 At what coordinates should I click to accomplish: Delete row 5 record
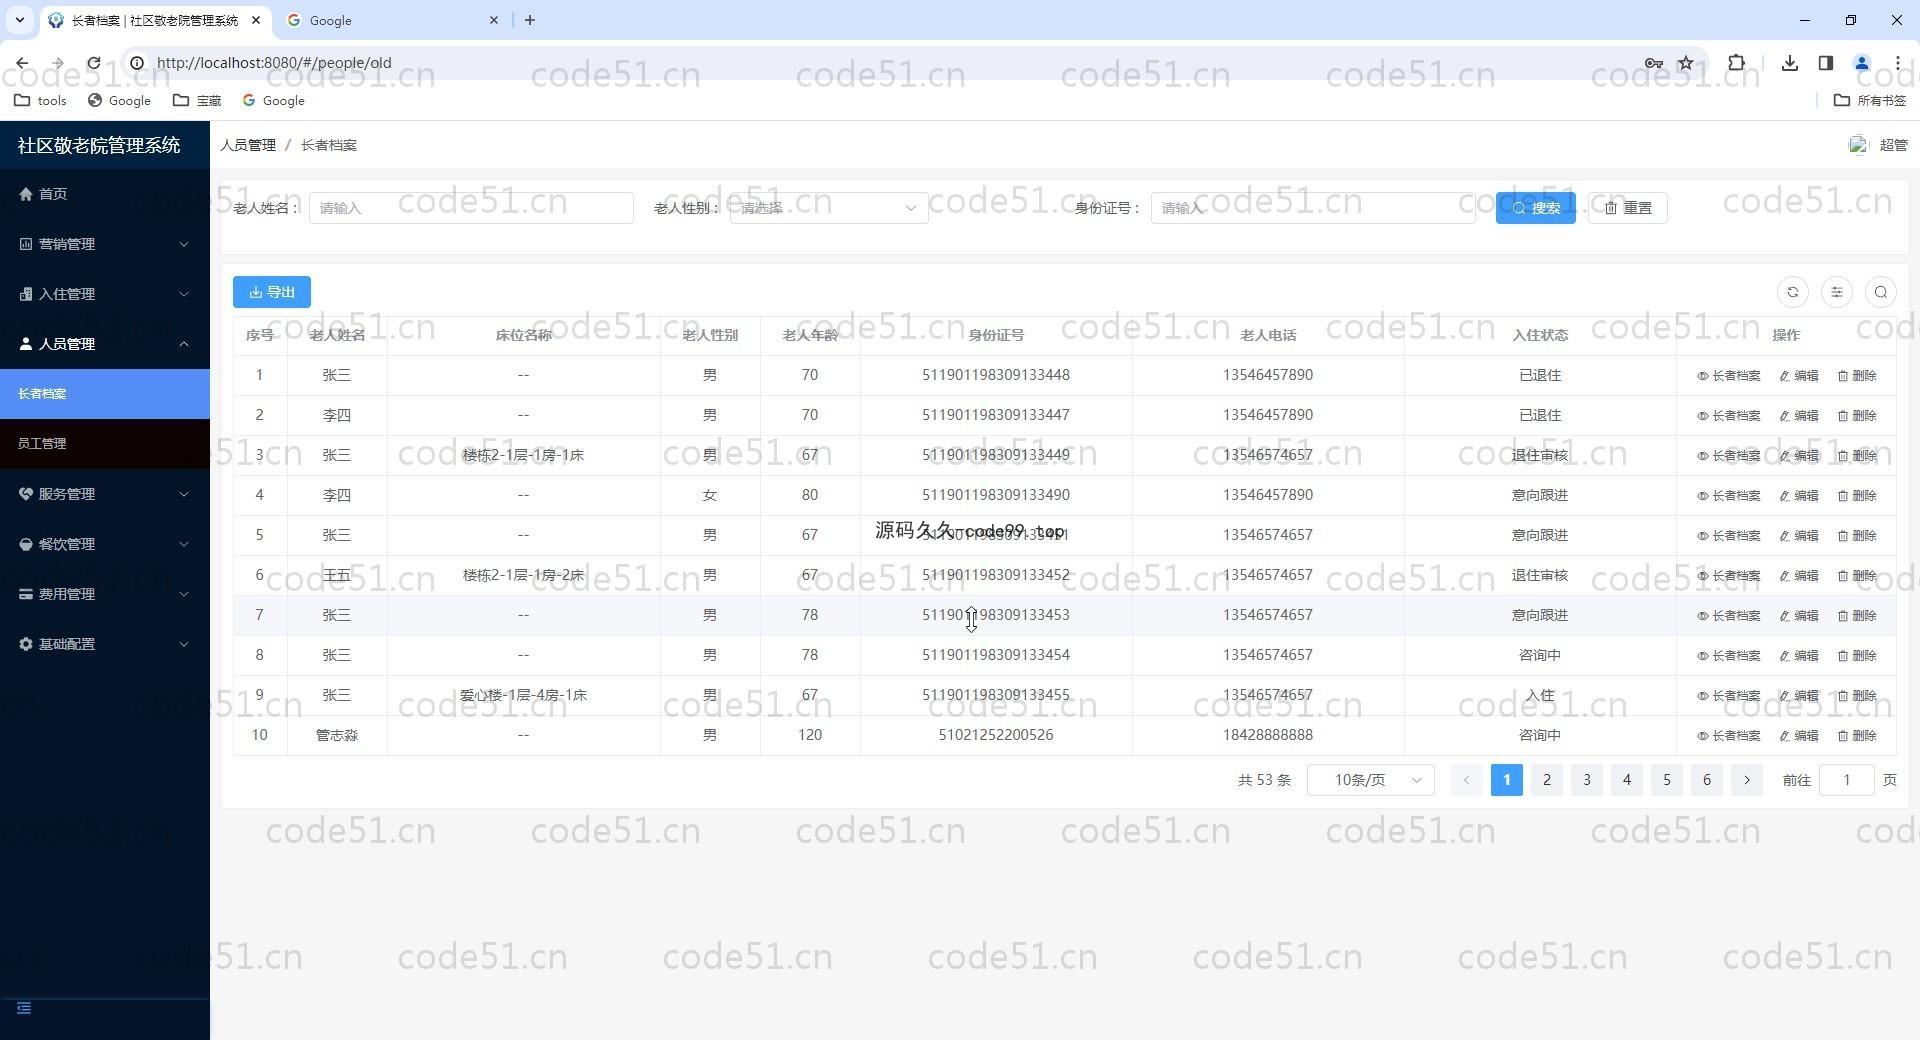[1857, 536]
